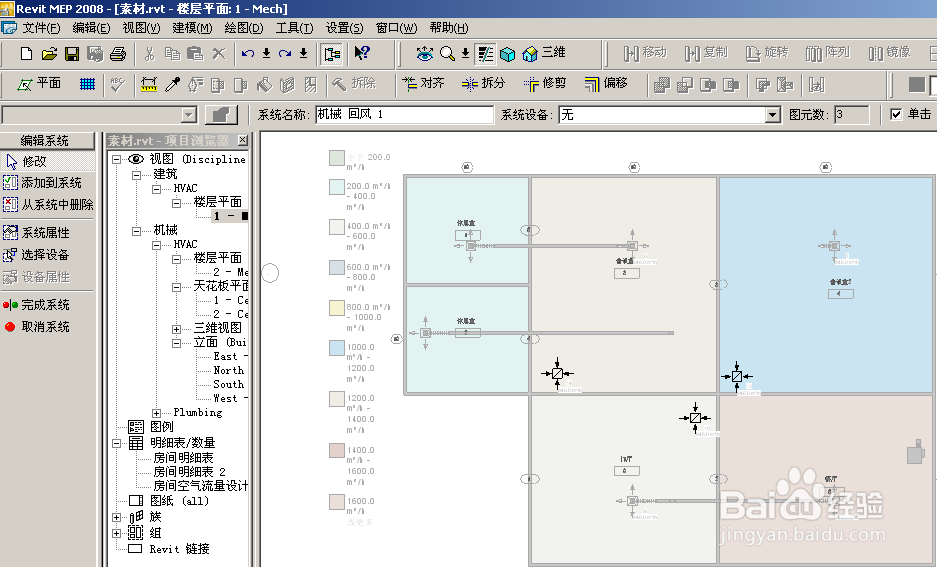
Task: Select 房间明细表 2 in browser
Action: tap(189, 472)
